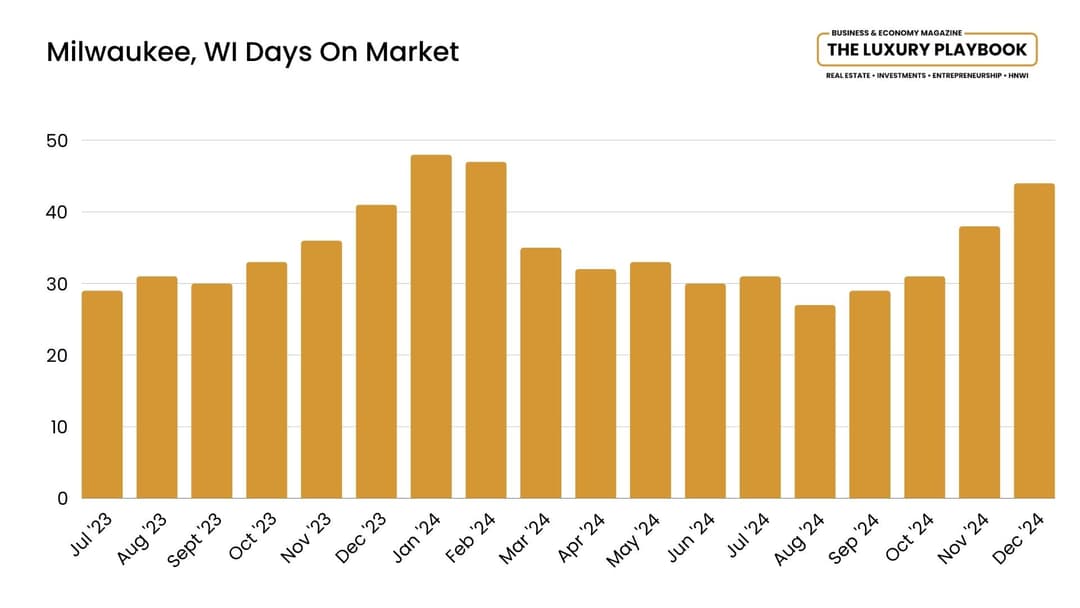Click the 50 y-axis label

pyautogui.click(x=57, y=141)
